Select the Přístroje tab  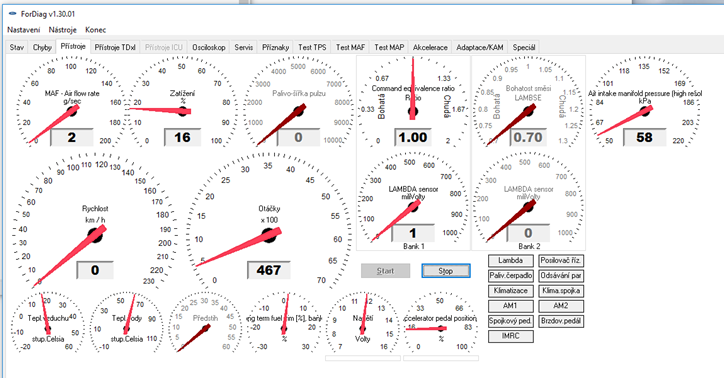(73, 46)
